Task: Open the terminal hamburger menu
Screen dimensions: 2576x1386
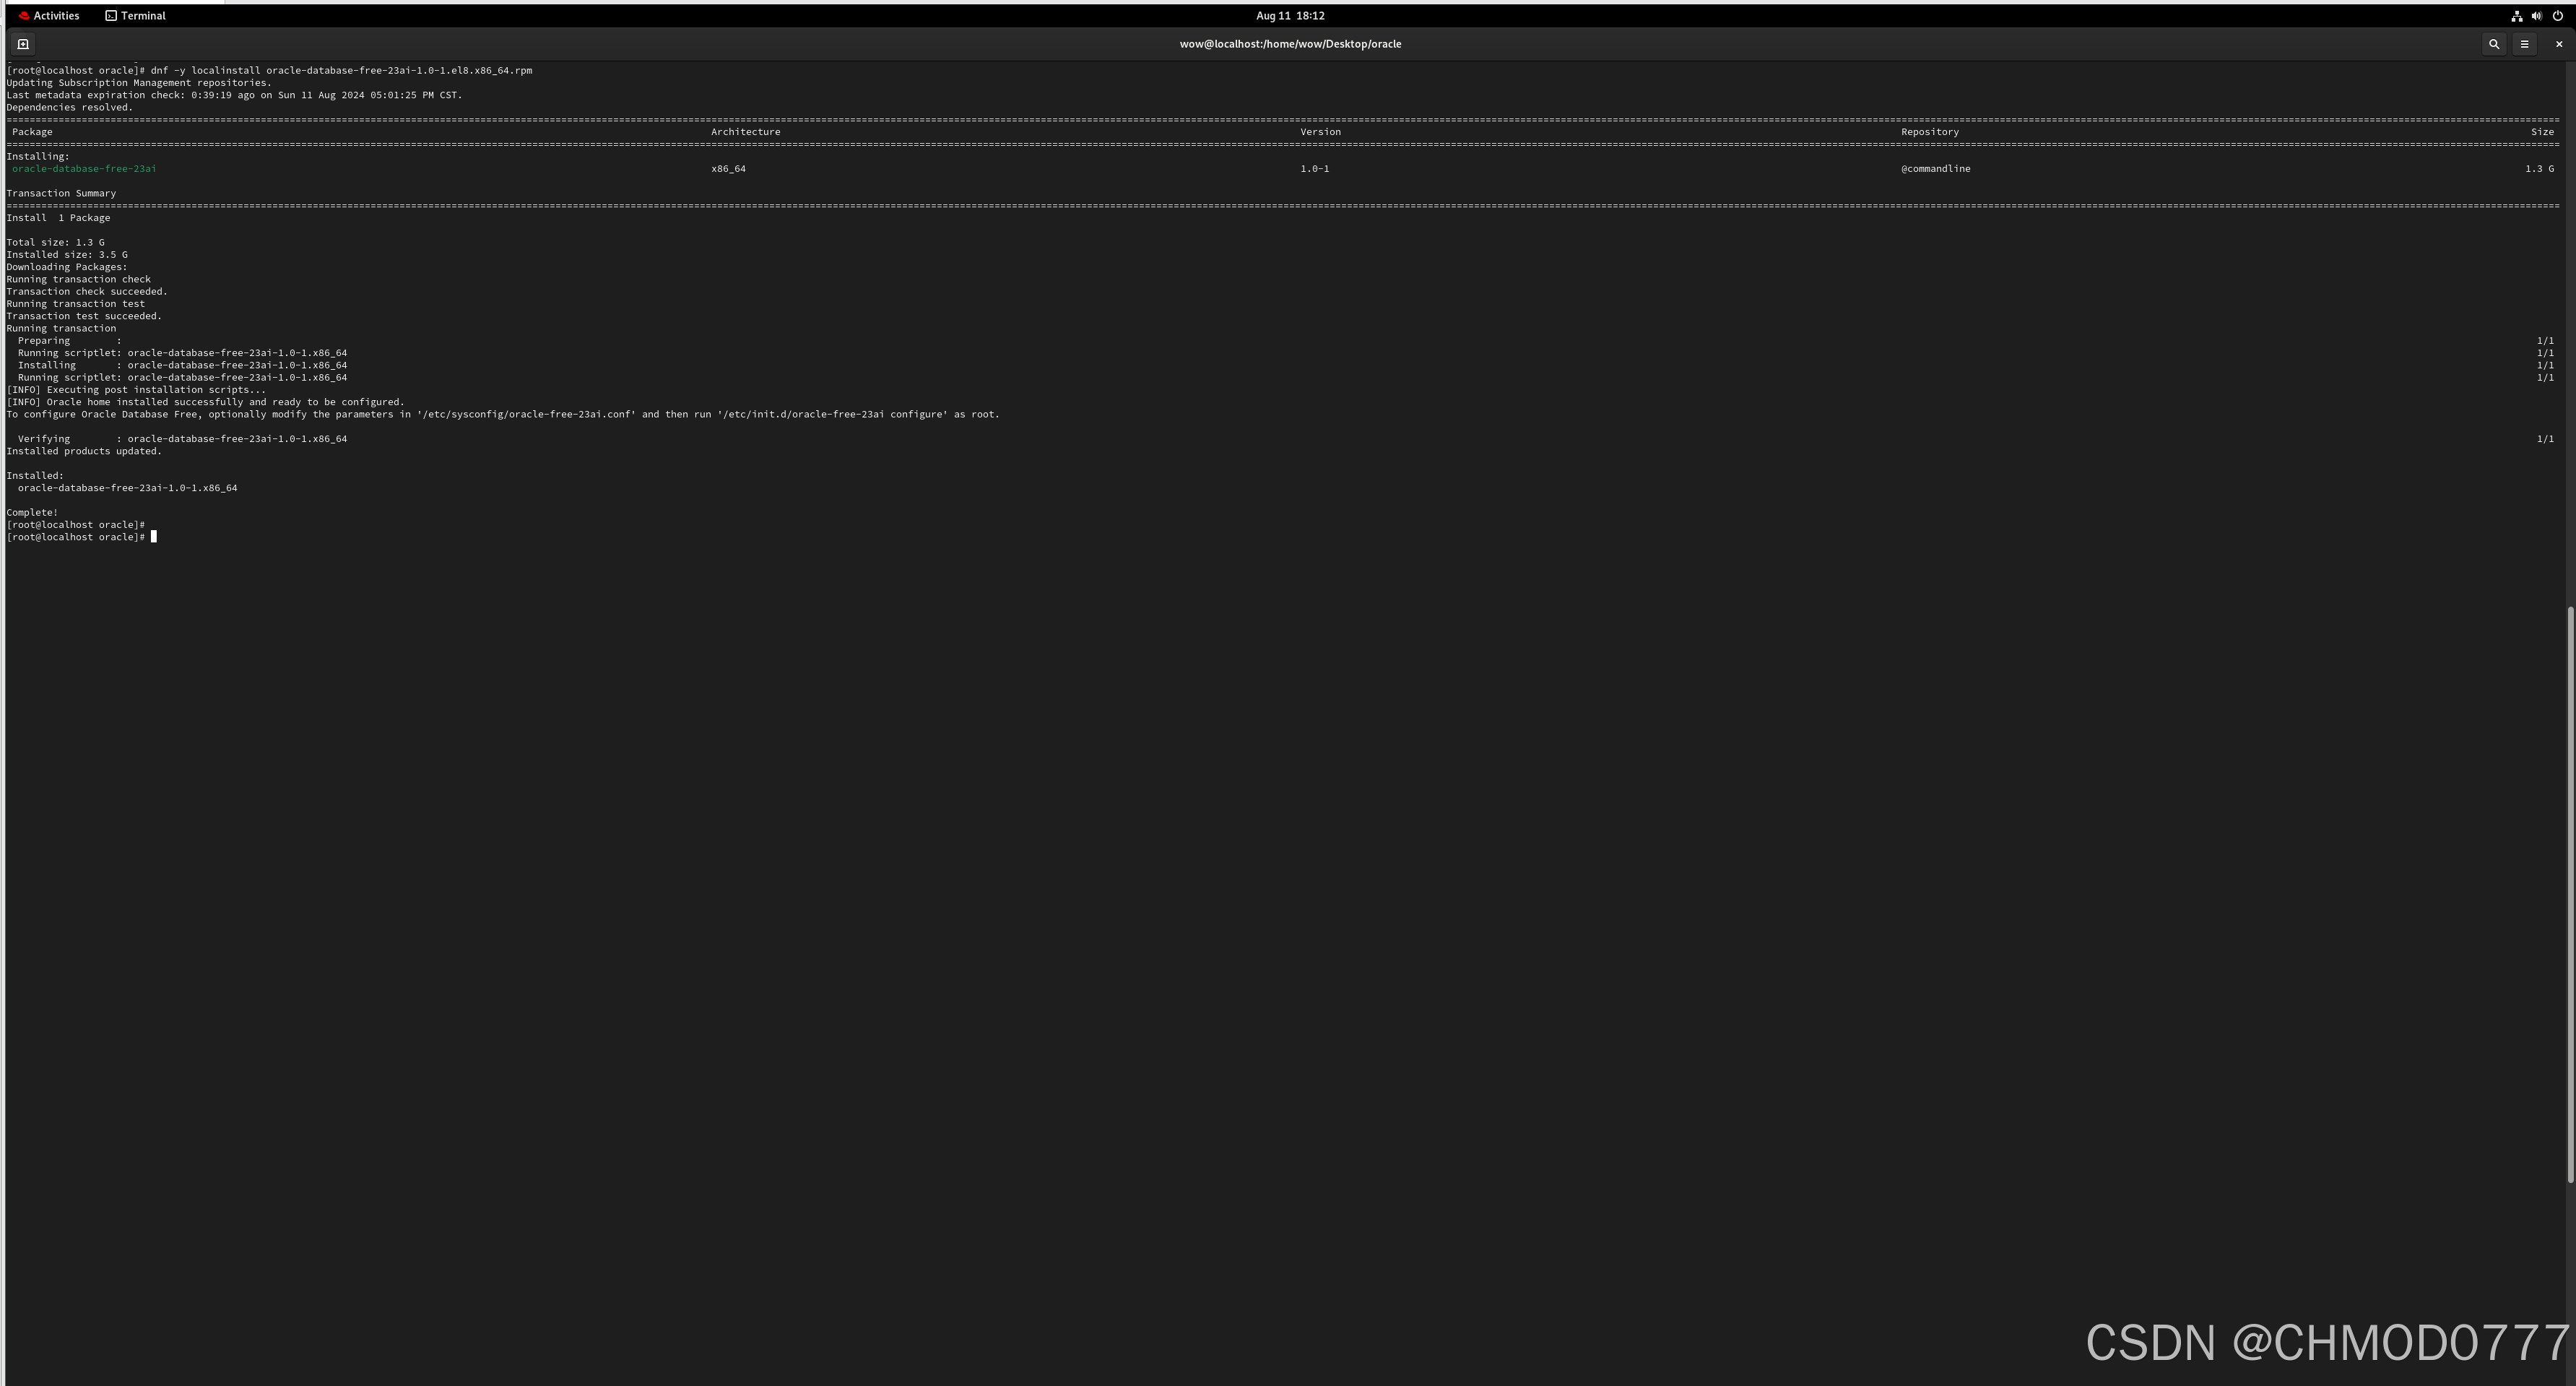Action: click(2524, 44)
